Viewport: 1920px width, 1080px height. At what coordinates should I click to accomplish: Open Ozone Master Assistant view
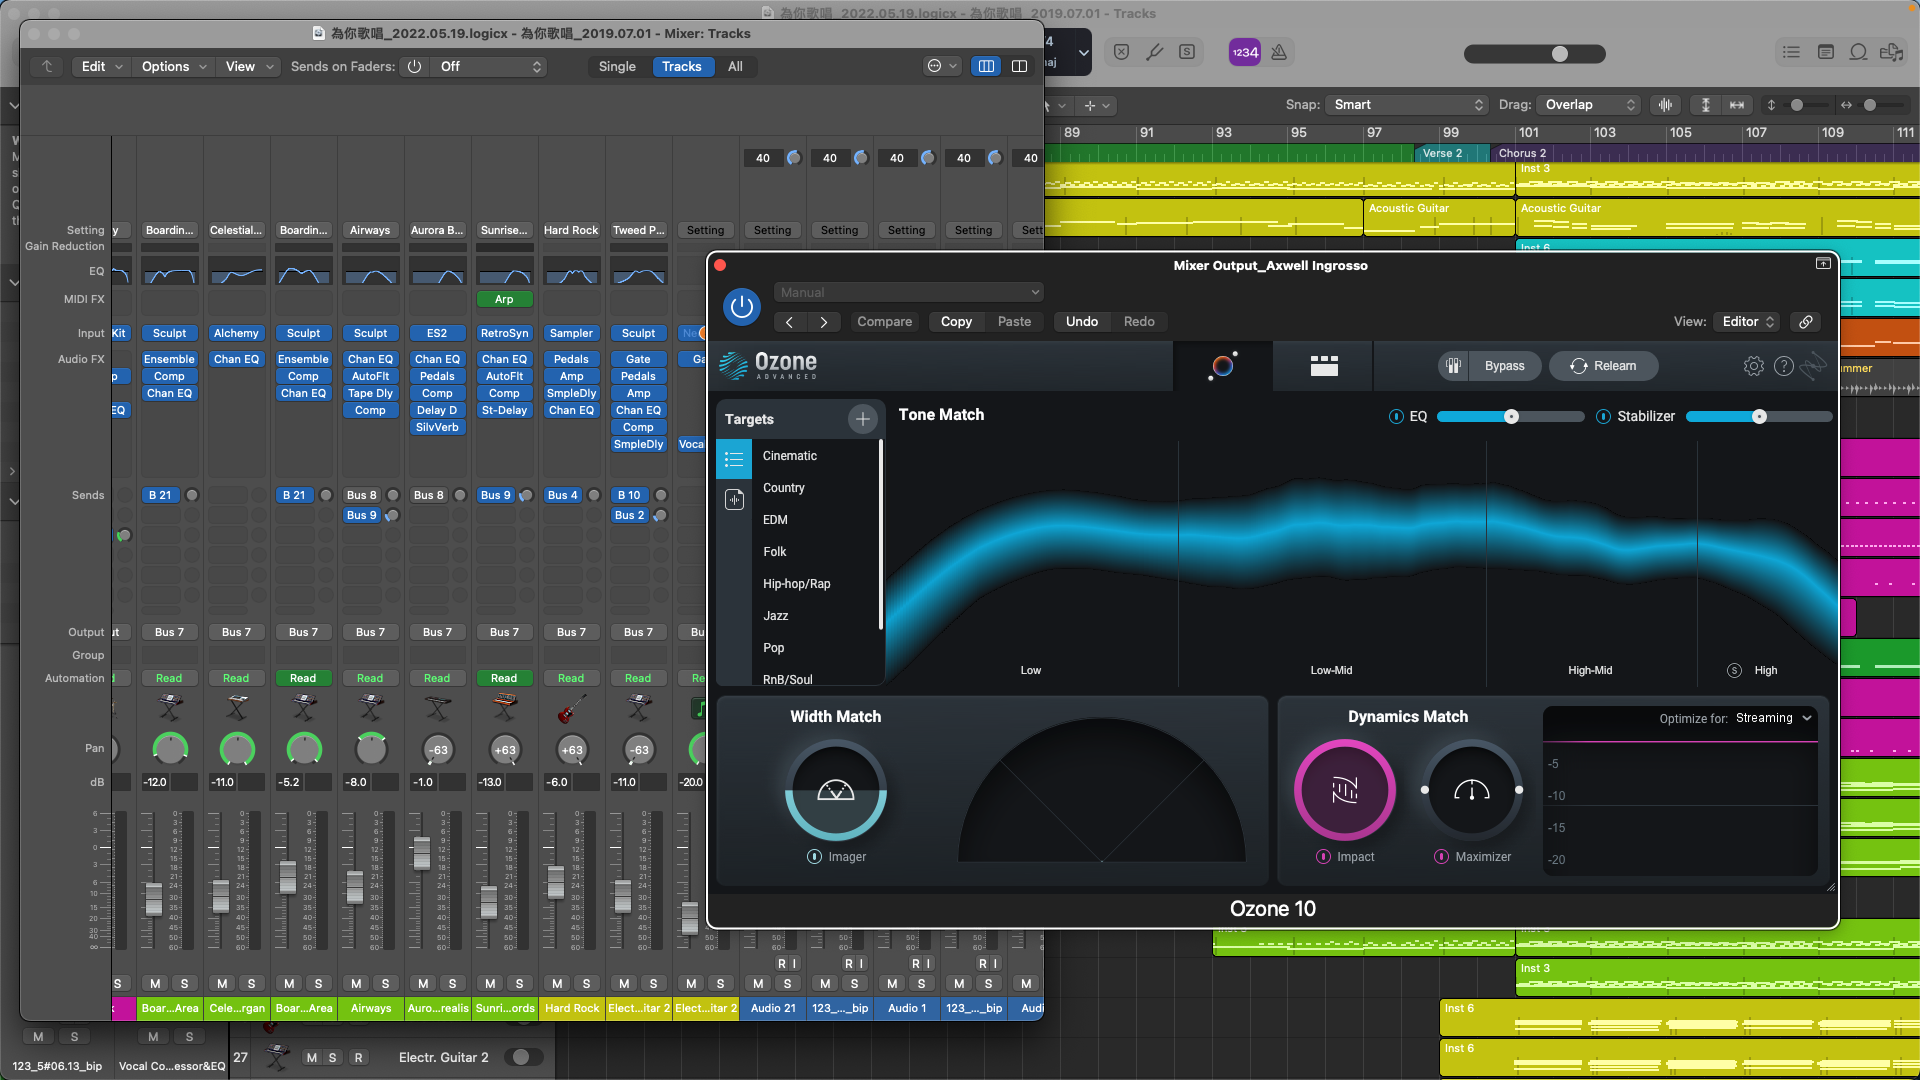click(x=1222, y=366)
